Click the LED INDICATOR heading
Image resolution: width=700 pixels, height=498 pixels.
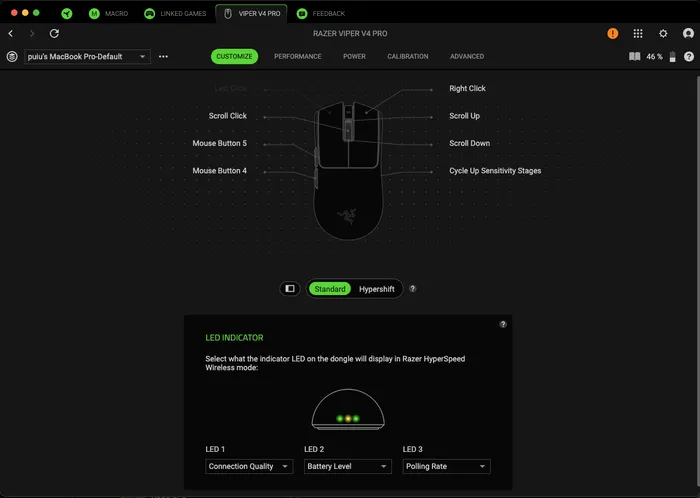click(x=234, y=338)
